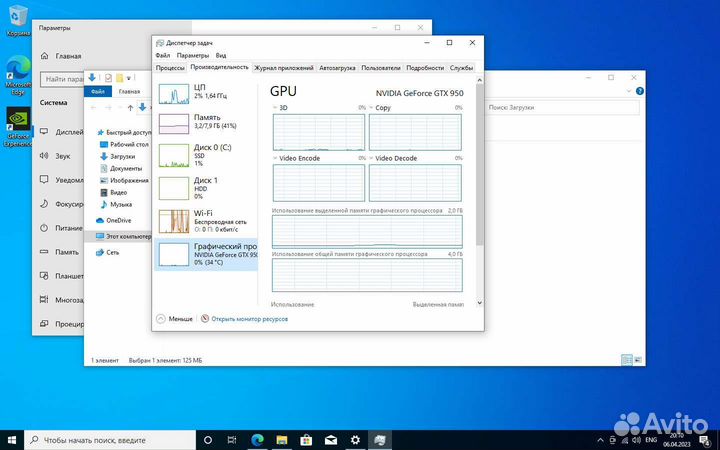Switch to Пользователи tab
This screenshot has height=450, width=720.
pyautogui.click(x=381, y=68)
